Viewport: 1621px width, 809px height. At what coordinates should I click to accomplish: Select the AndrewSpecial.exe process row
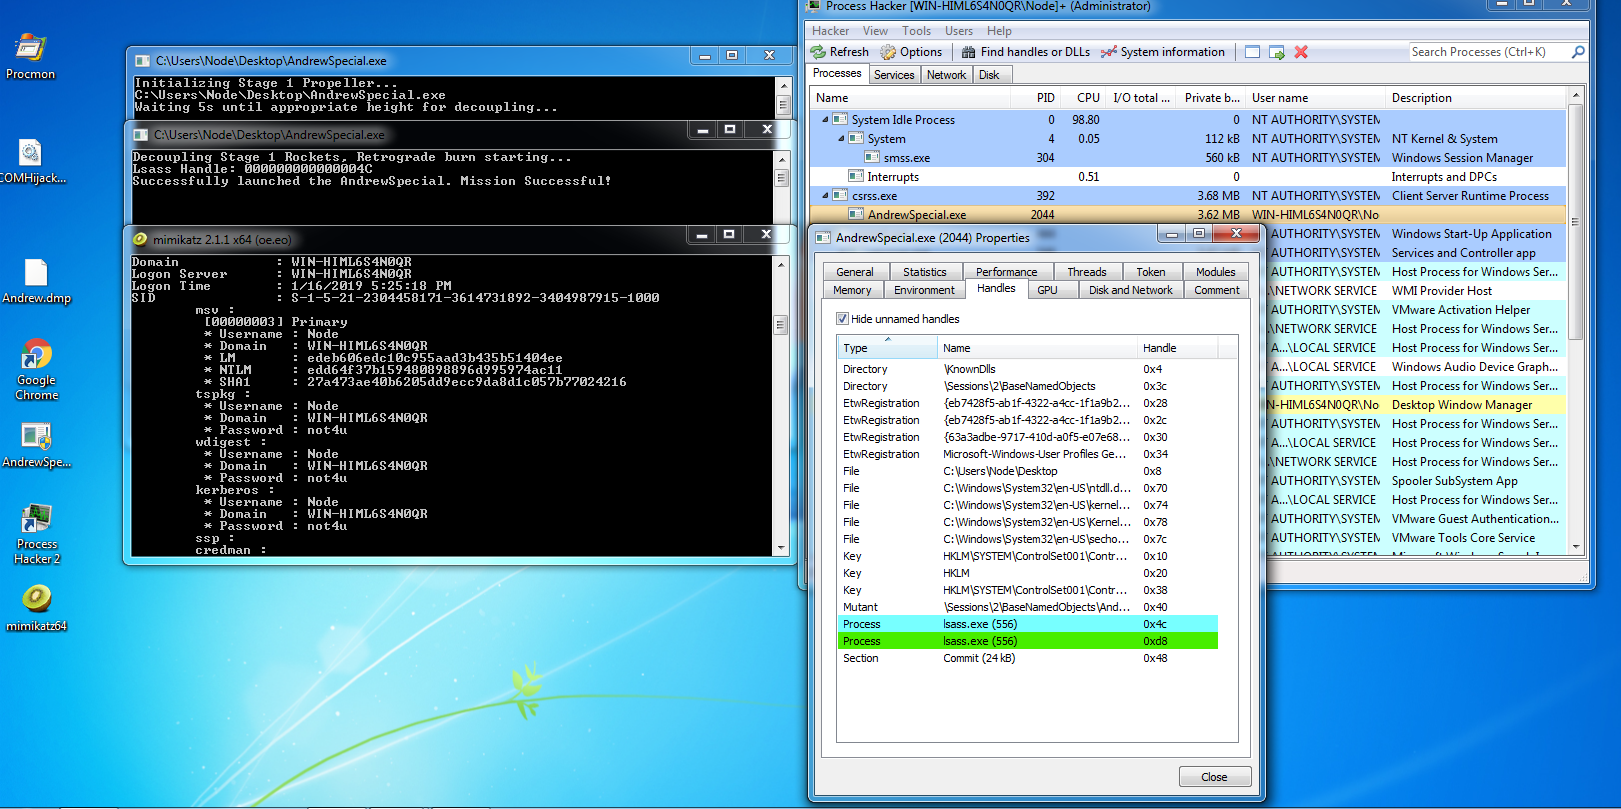pyautogui.click(x=1187, y=214)
